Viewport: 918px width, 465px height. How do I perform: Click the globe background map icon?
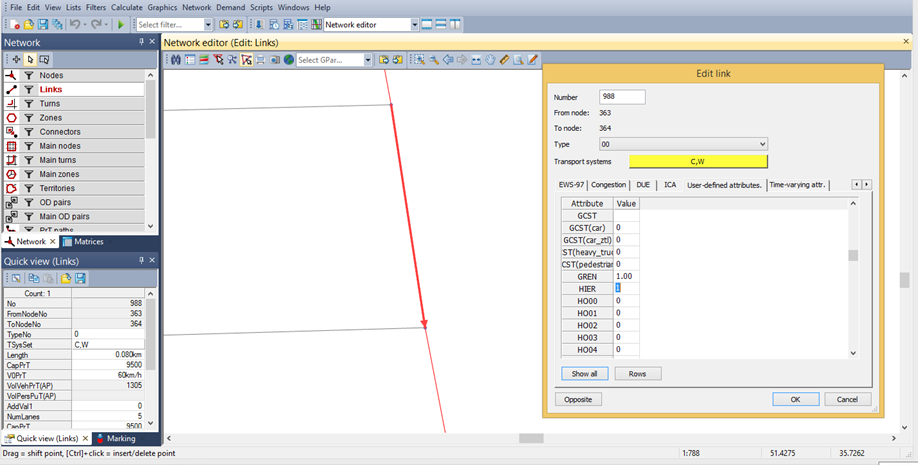(288, 60)
